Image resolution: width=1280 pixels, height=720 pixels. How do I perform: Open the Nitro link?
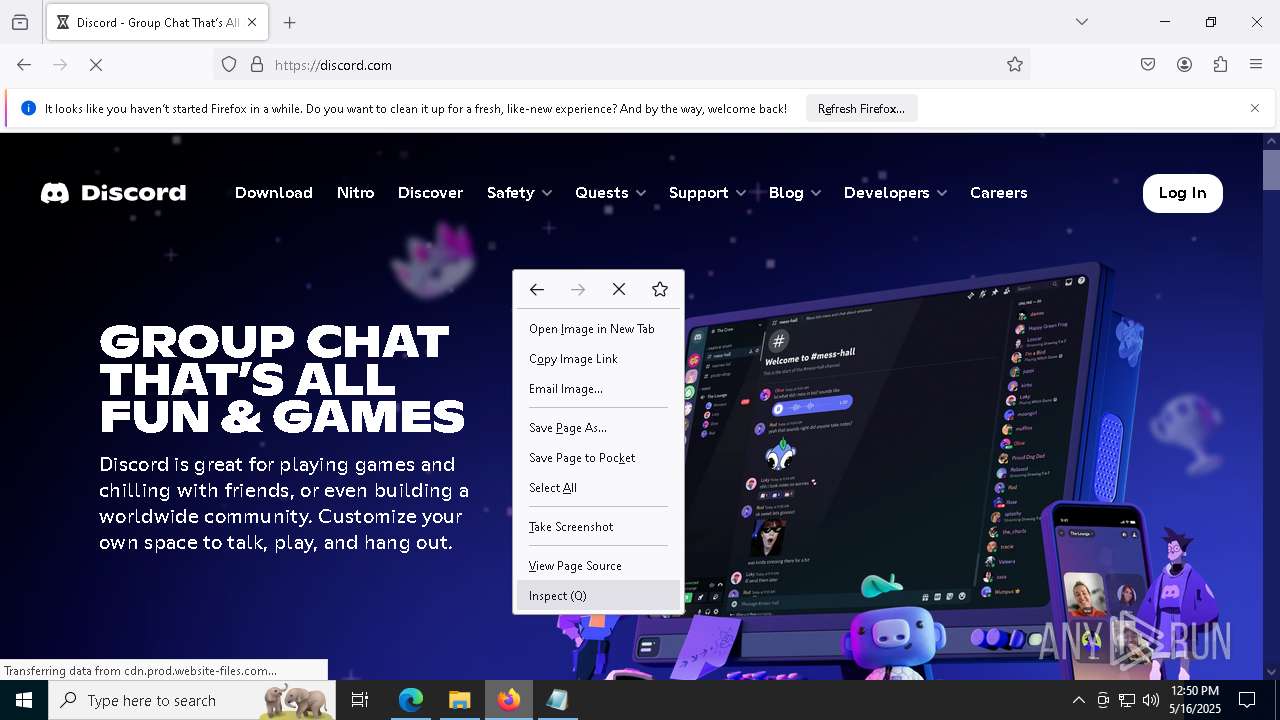[x=355, y=193]
